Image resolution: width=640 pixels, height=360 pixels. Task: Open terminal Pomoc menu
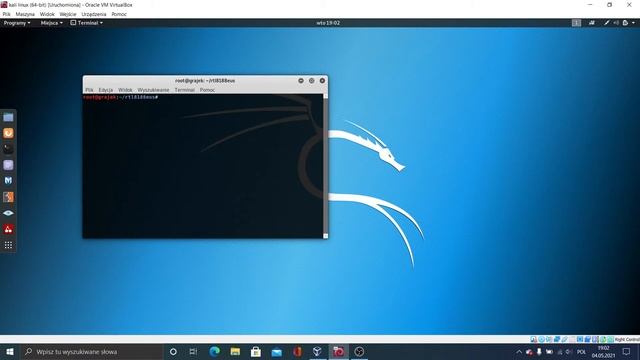[207, 90]
